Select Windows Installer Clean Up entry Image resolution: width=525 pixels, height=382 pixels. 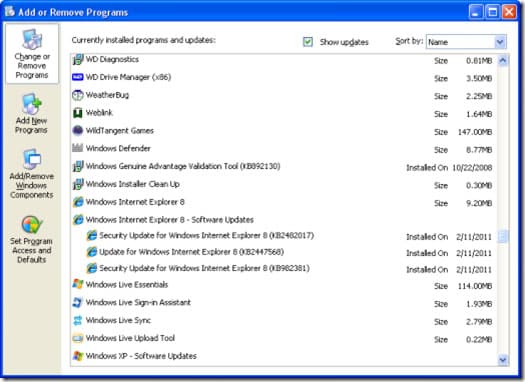(133, 184)
